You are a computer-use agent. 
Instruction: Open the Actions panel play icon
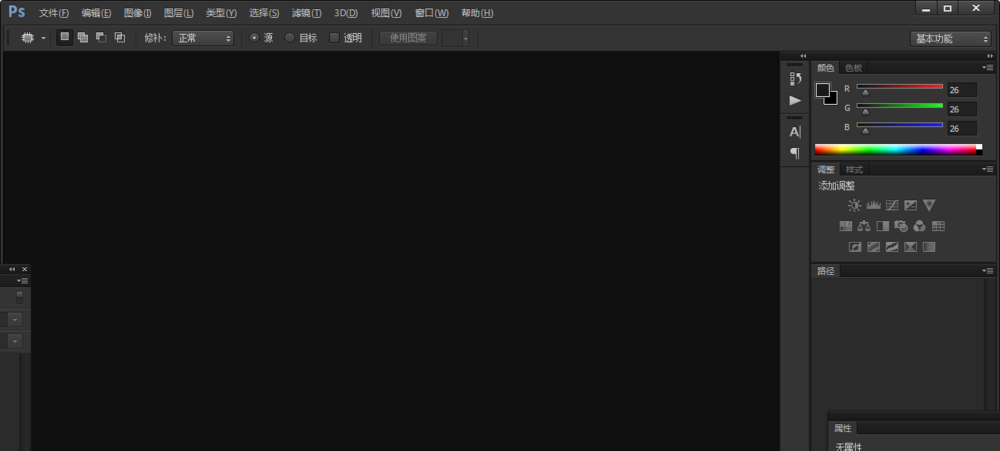click(795, 100)
